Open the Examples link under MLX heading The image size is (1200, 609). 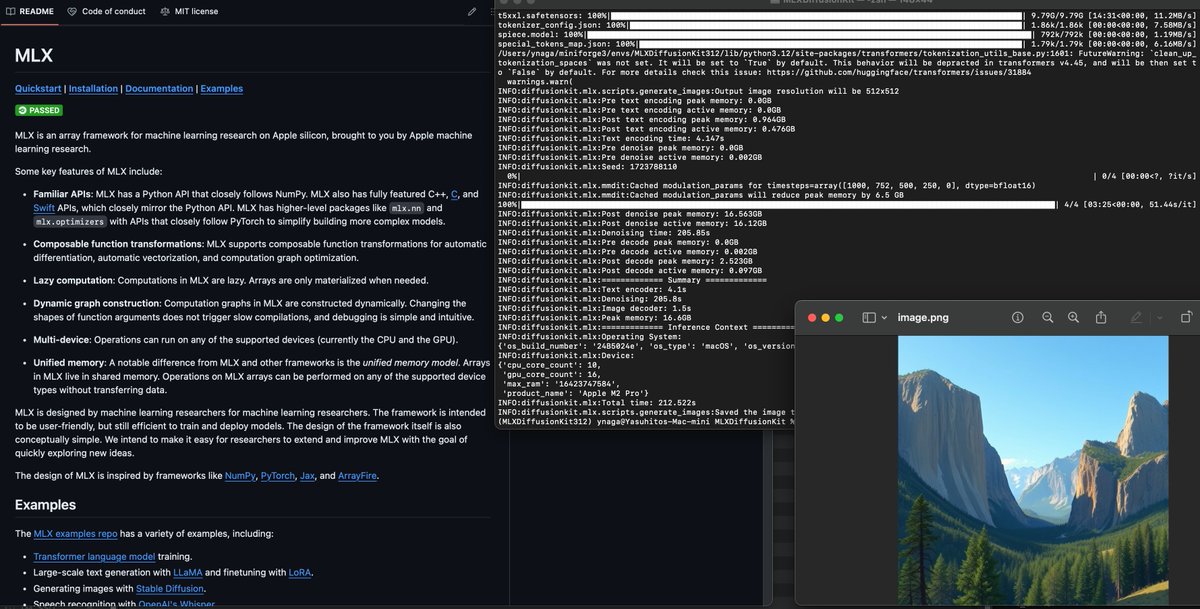pos(221,88)
